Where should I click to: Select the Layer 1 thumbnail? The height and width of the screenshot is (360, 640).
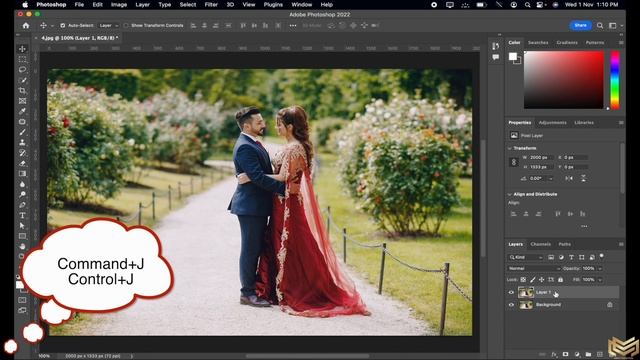526,292
